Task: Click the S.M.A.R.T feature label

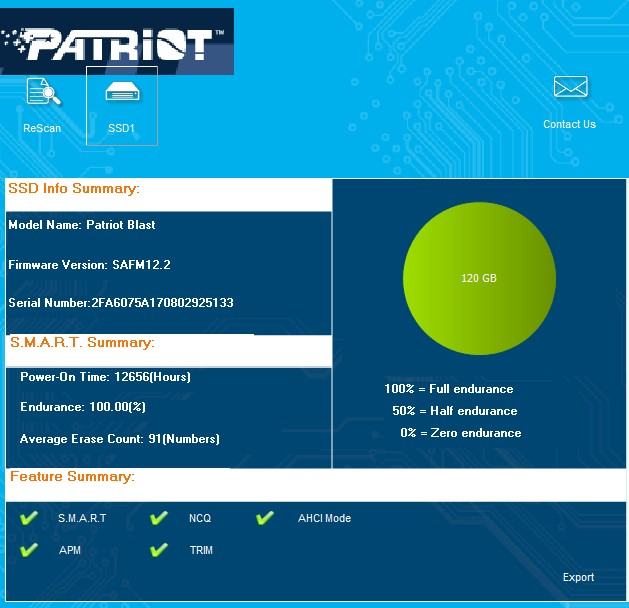Action: pos(82,518)
